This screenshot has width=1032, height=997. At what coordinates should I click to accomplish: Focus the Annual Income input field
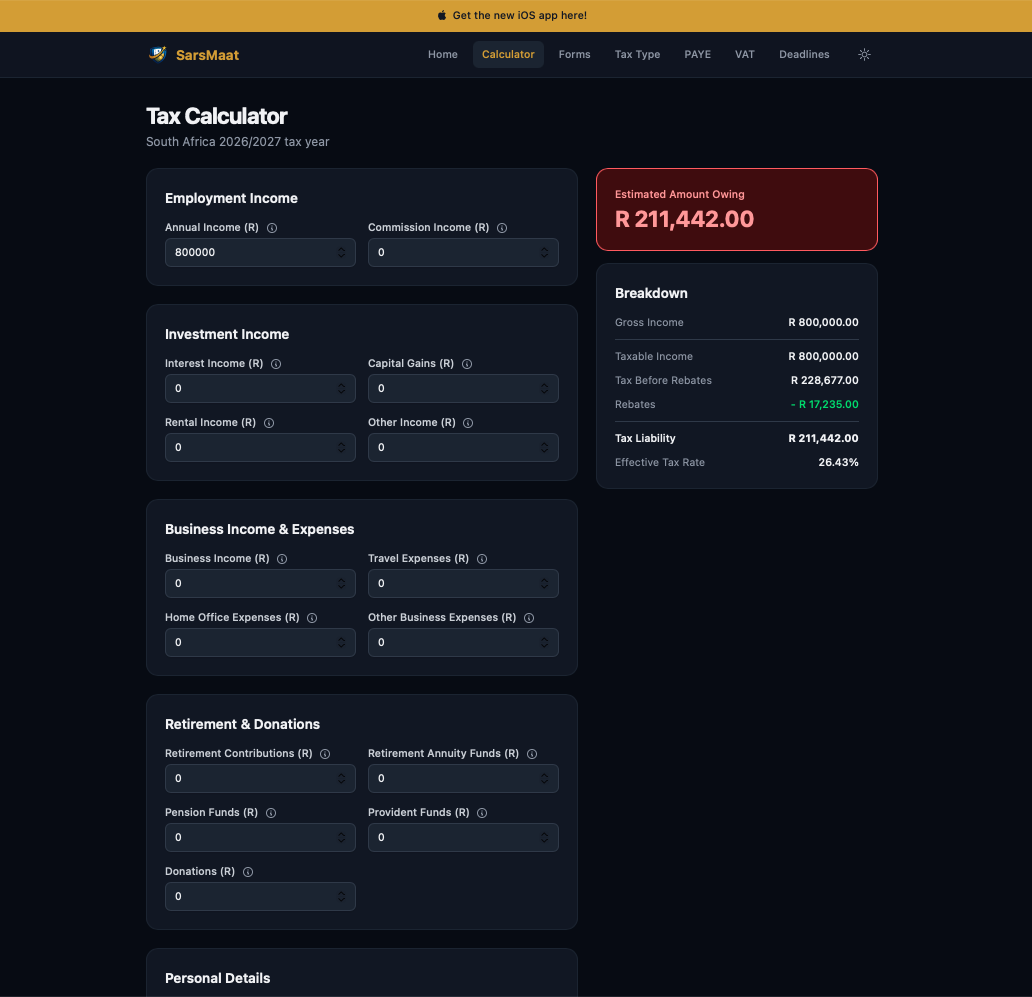(260, 253)
